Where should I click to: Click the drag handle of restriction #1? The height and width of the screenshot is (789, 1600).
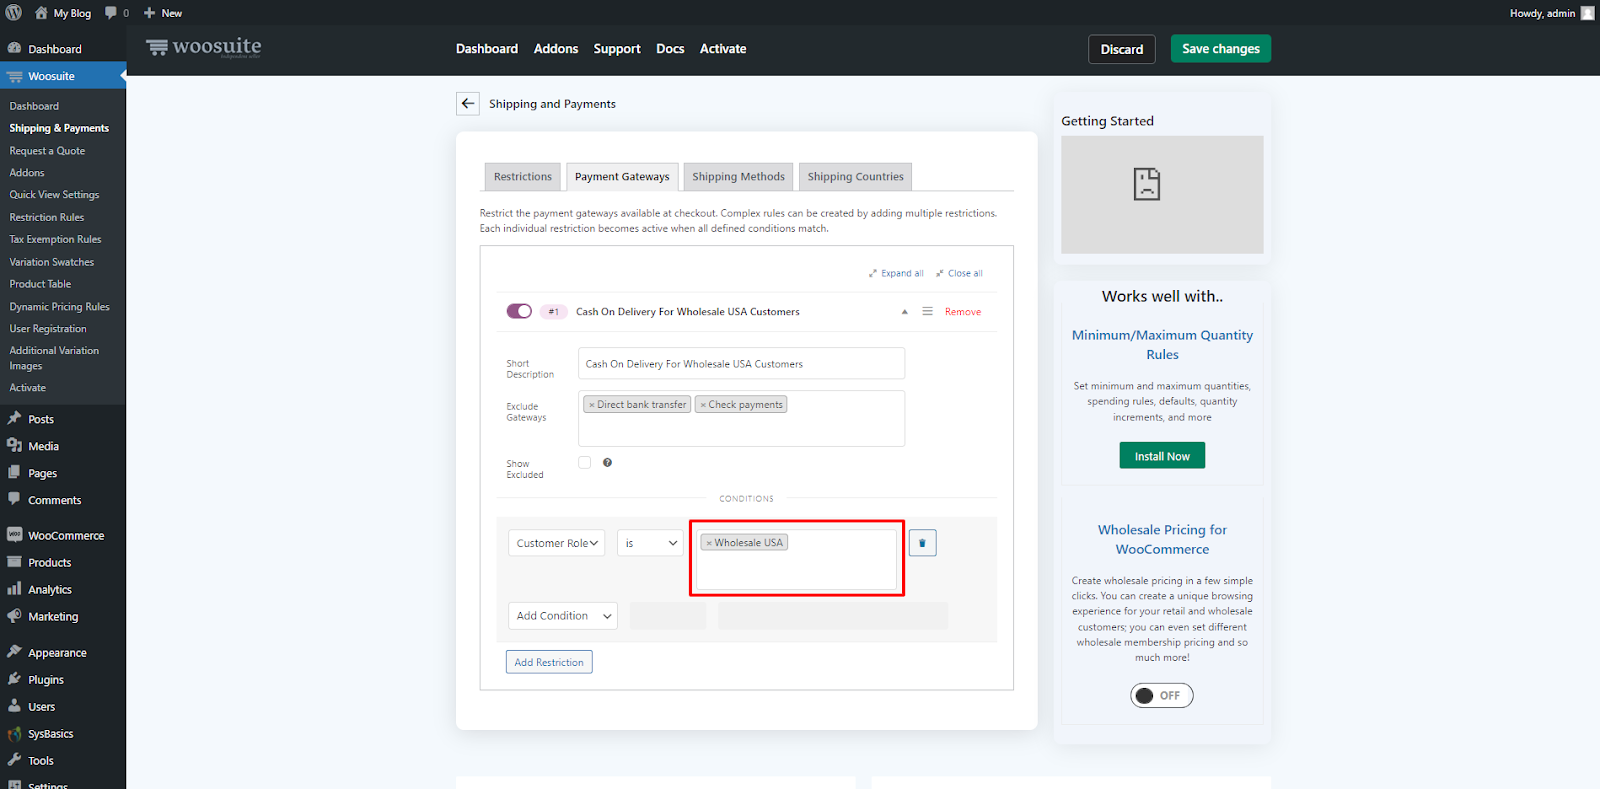[x=927, y=312]
